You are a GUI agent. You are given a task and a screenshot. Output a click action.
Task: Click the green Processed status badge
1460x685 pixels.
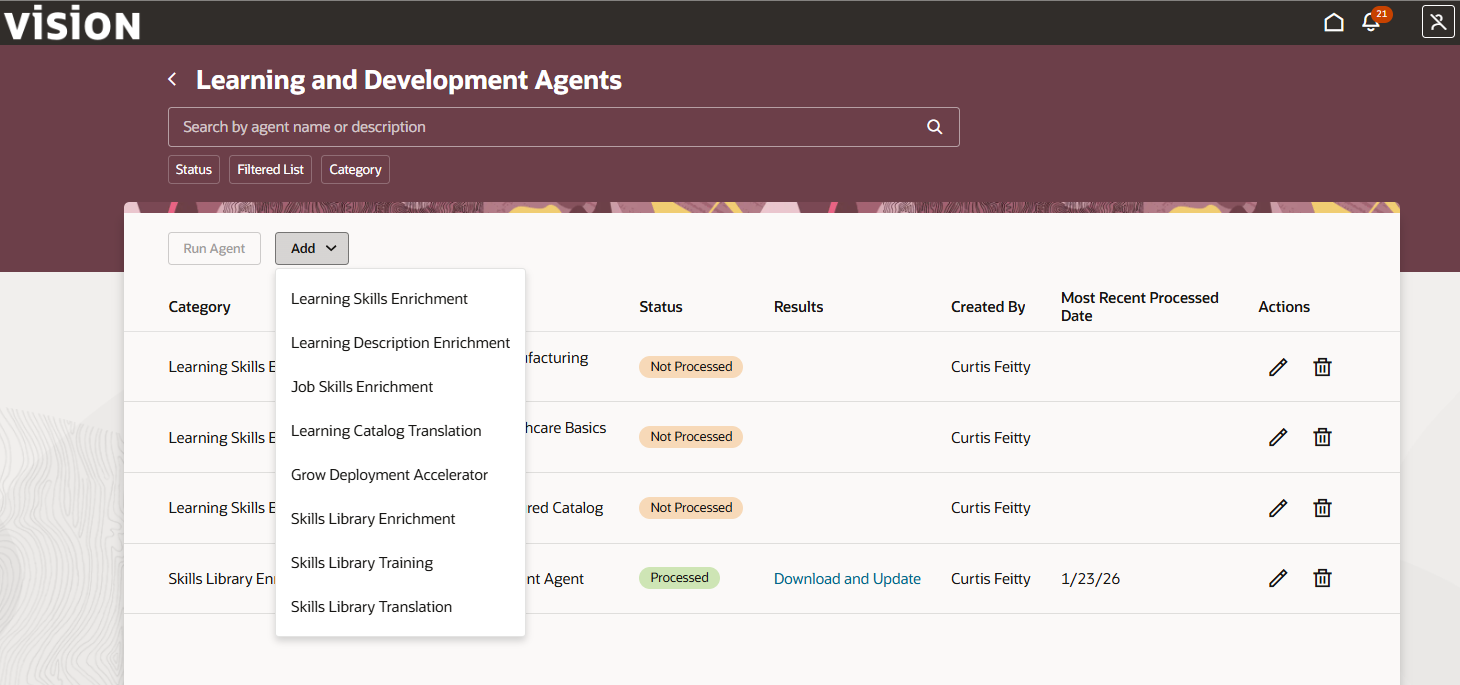click(x=679, y=578)
